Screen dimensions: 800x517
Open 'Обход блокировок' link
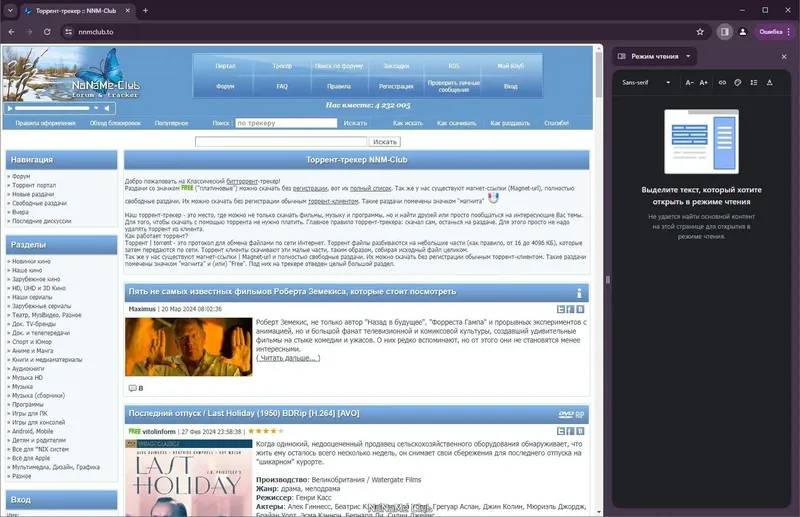[x=115, y=123]
